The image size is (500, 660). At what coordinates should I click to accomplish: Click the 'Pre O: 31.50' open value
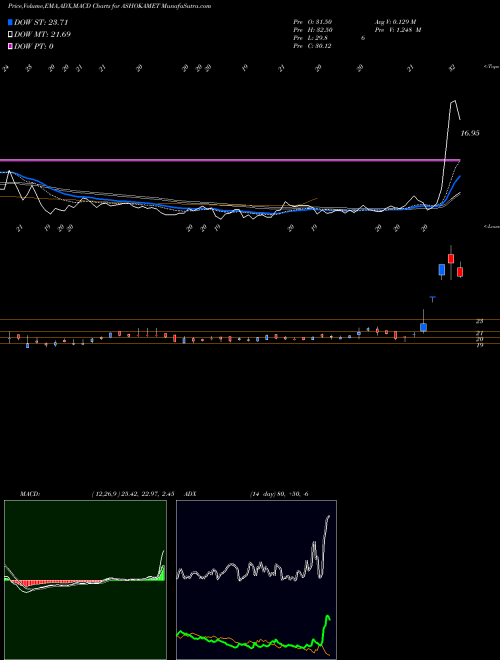pyautogui.click(x=313, y=22)
